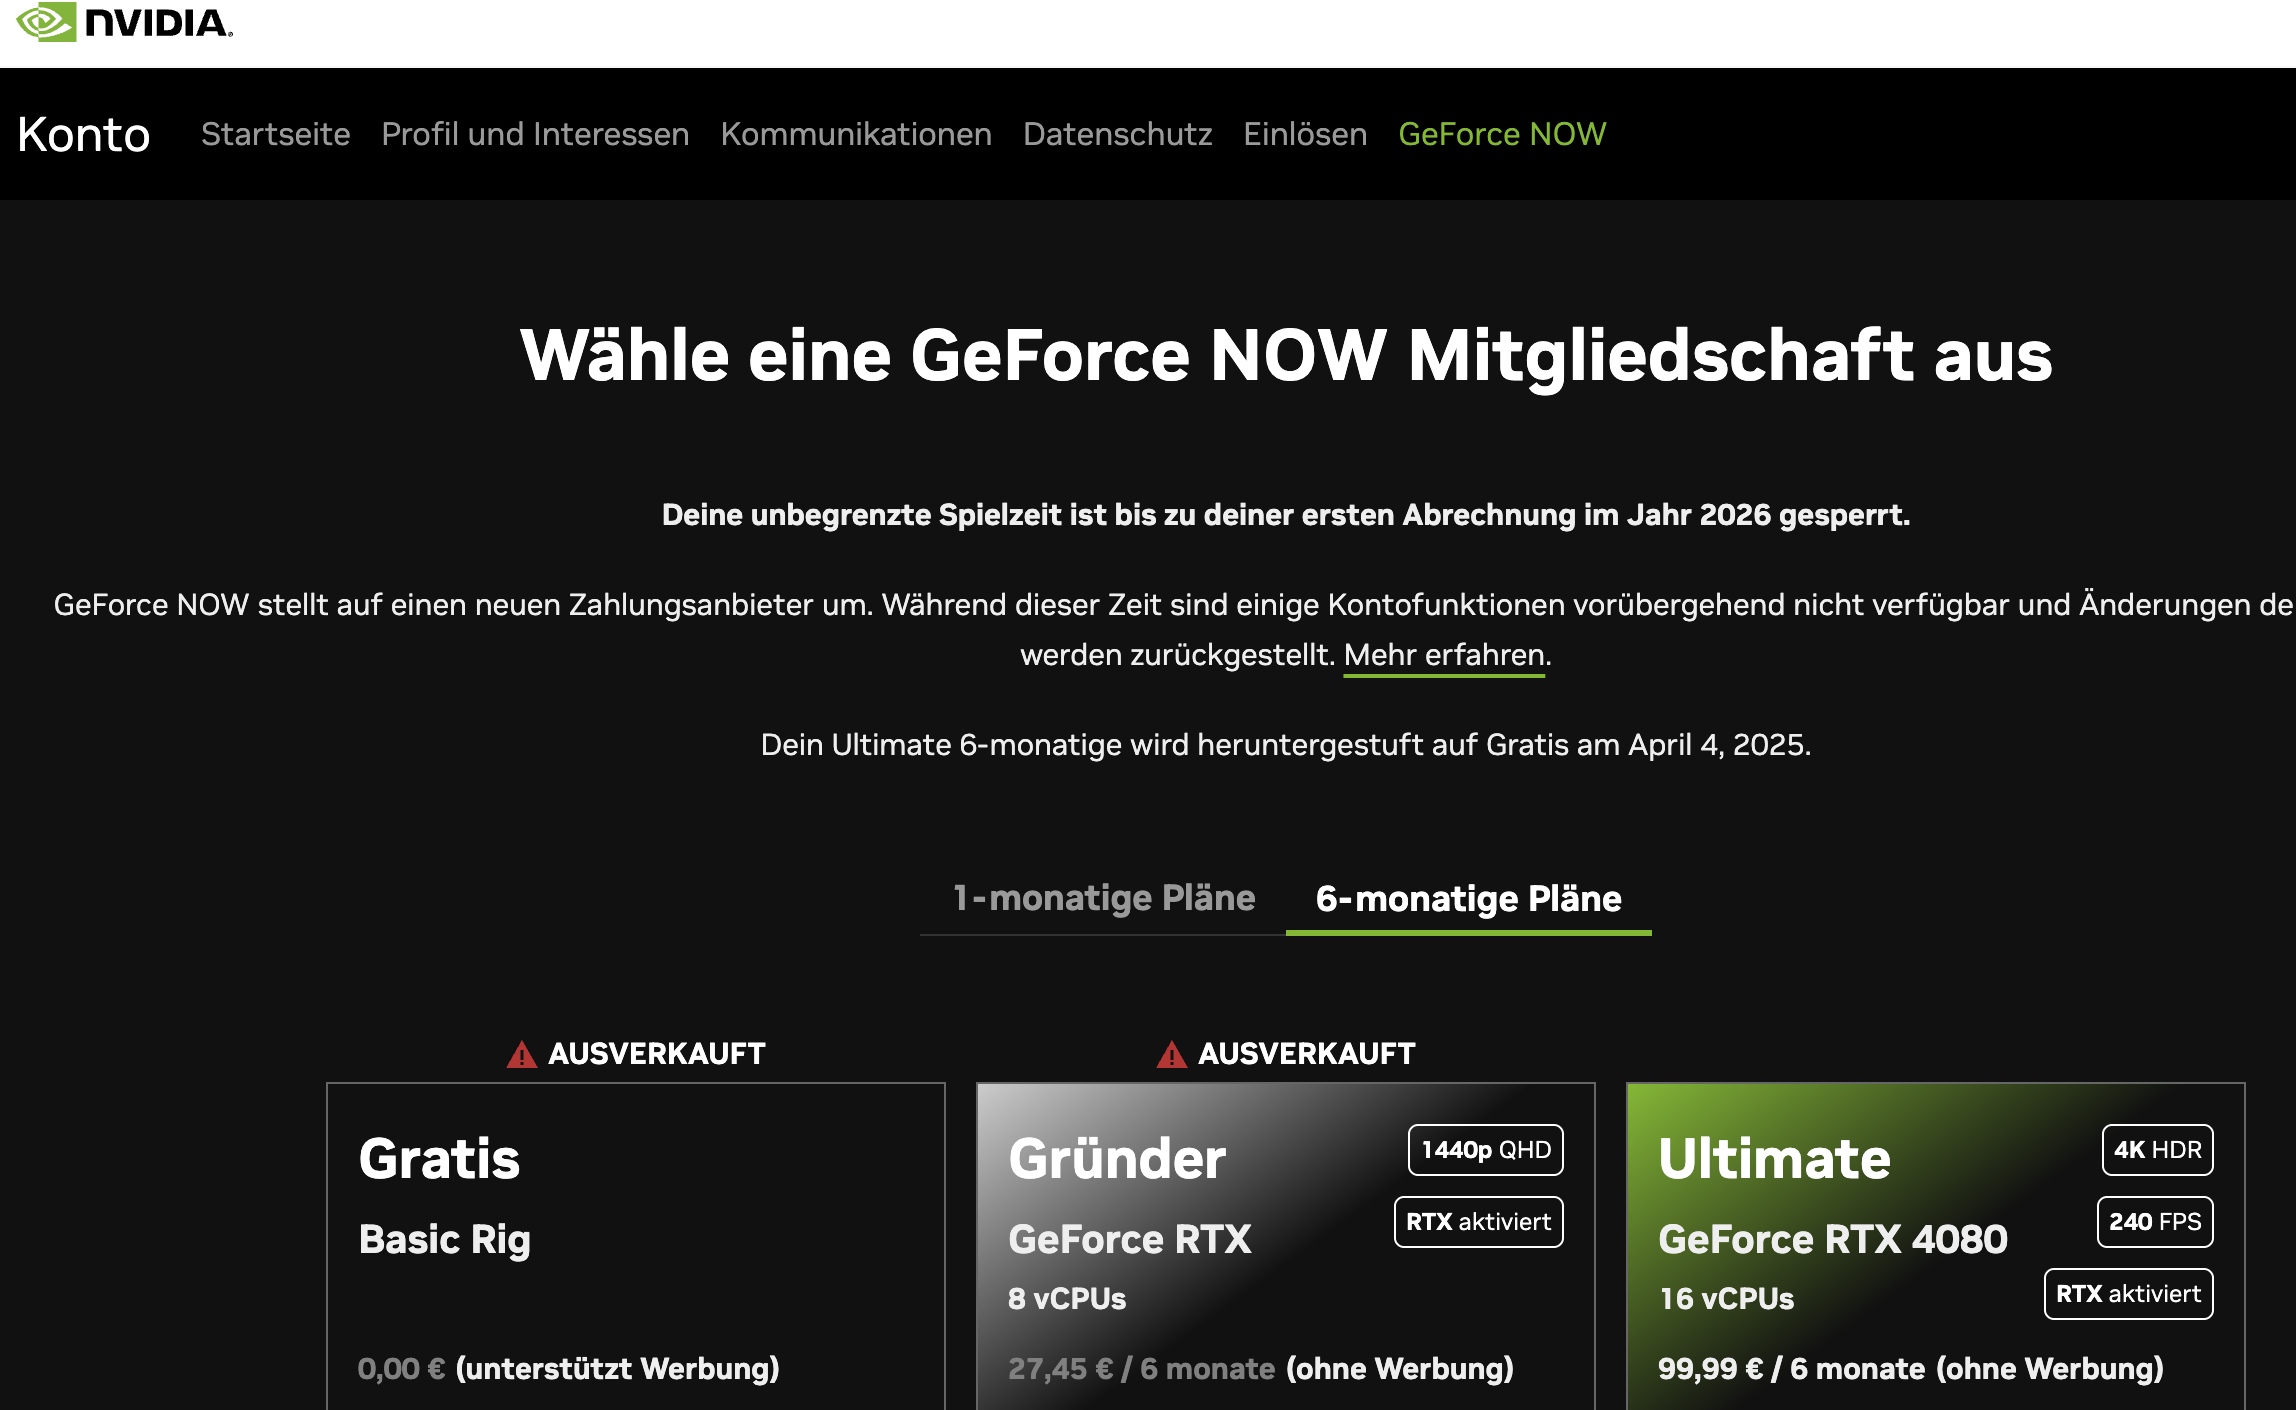
Task: Click the warning icon above Gratis card
Action: (x=521, y=1055)
